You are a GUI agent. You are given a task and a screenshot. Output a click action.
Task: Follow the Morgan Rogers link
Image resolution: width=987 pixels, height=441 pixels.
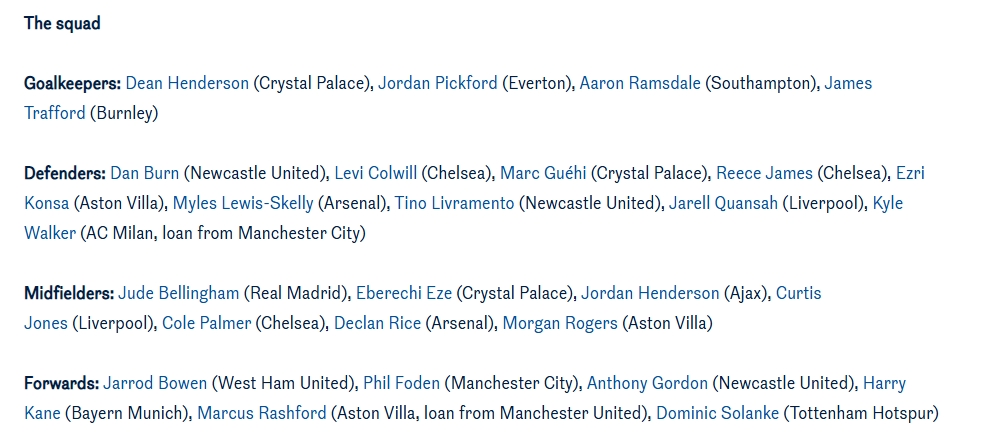pos(560,323)
